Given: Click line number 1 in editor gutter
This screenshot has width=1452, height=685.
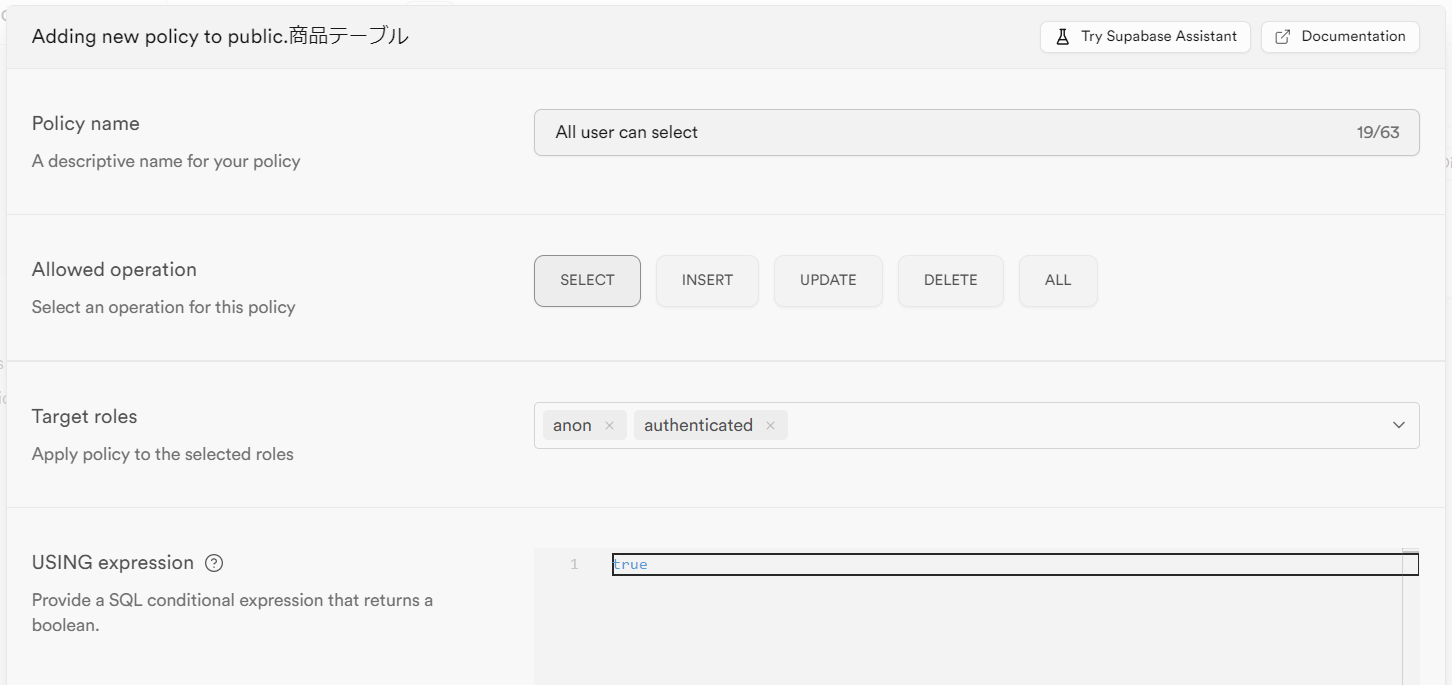Looking at the screenshot, I should pos(574,565).
